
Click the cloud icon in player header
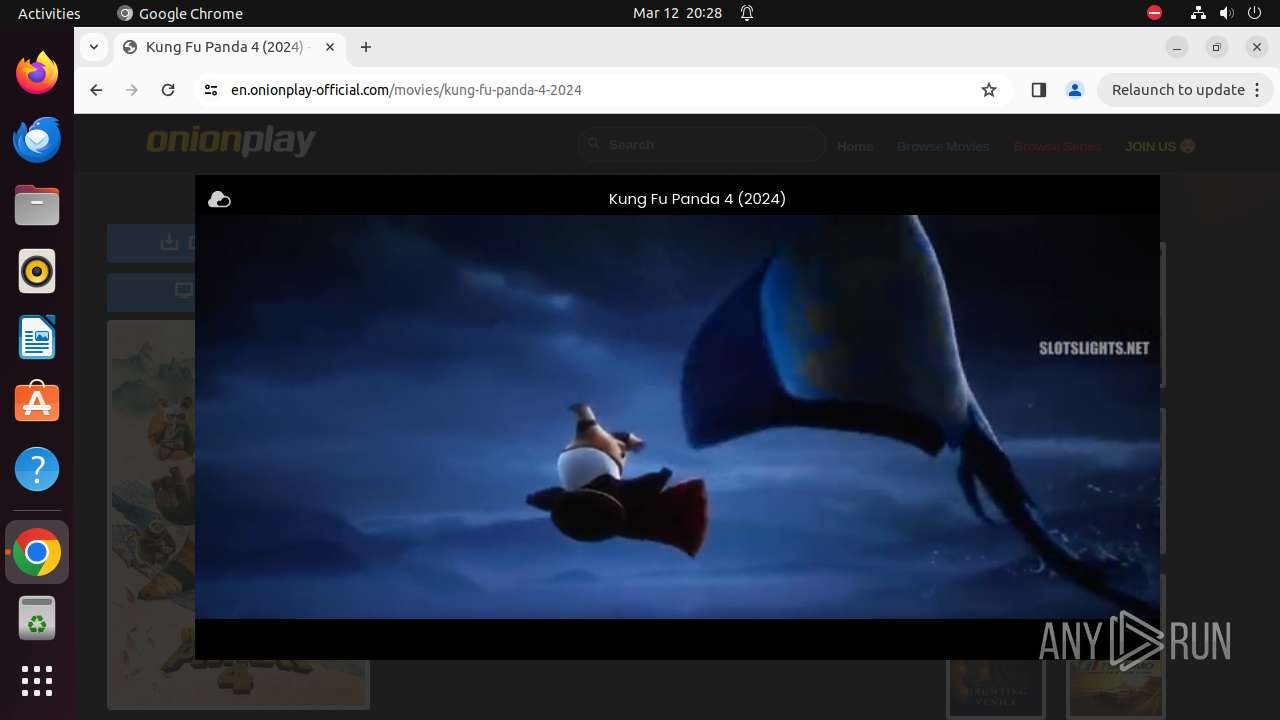coord(219,200)
